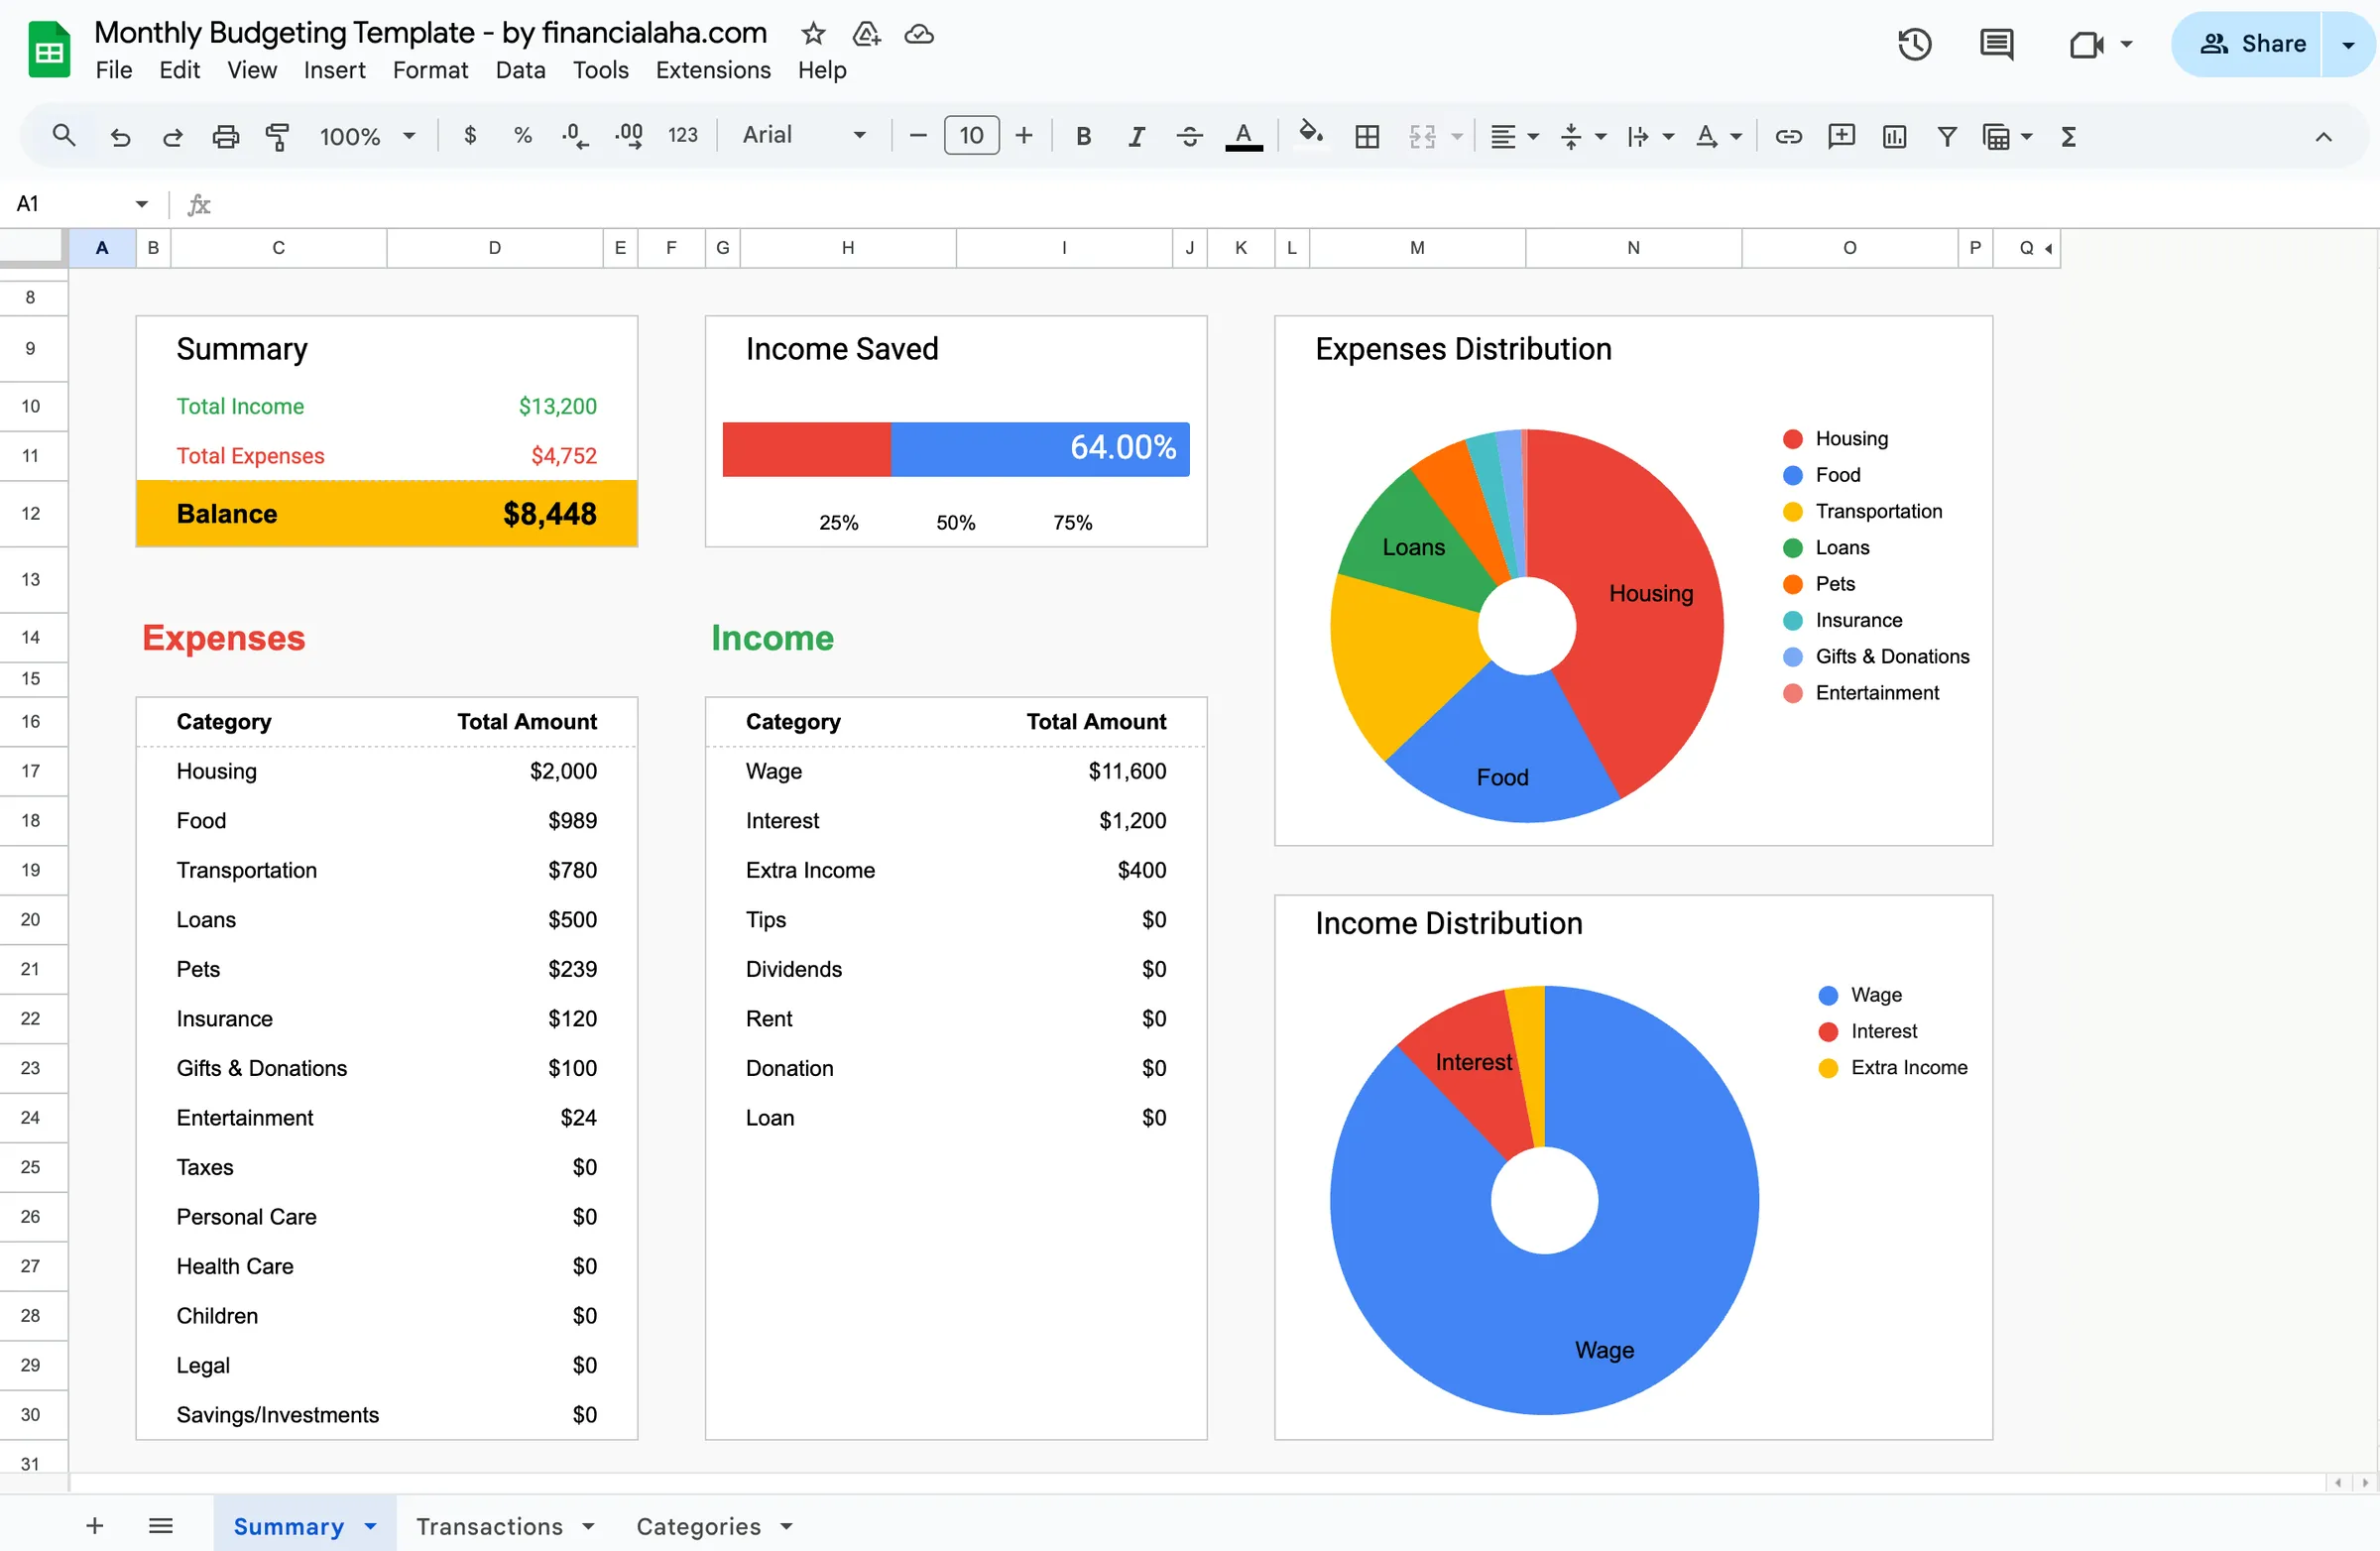The image size is (2380, 1551).
Task: Insert a comment from the toolbar
Action: coord(1841,135)
